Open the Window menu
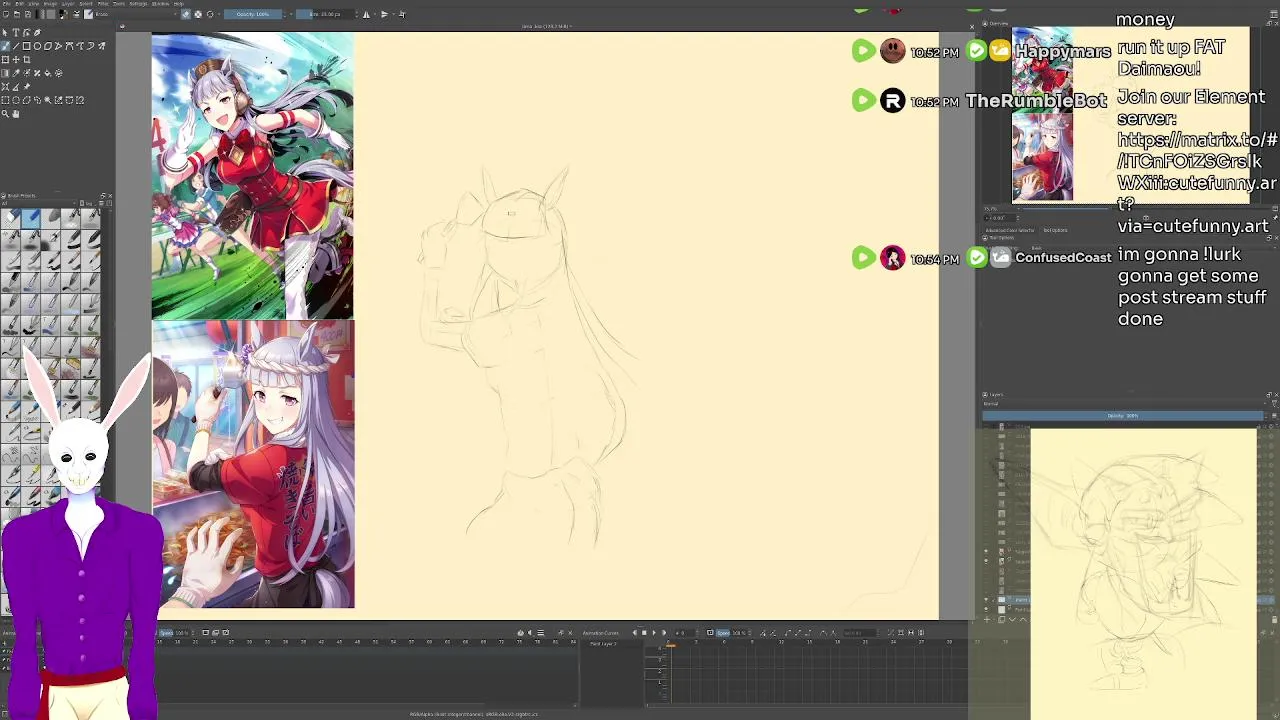Viewport: 1280px width, 720px height. coord(160,4)
